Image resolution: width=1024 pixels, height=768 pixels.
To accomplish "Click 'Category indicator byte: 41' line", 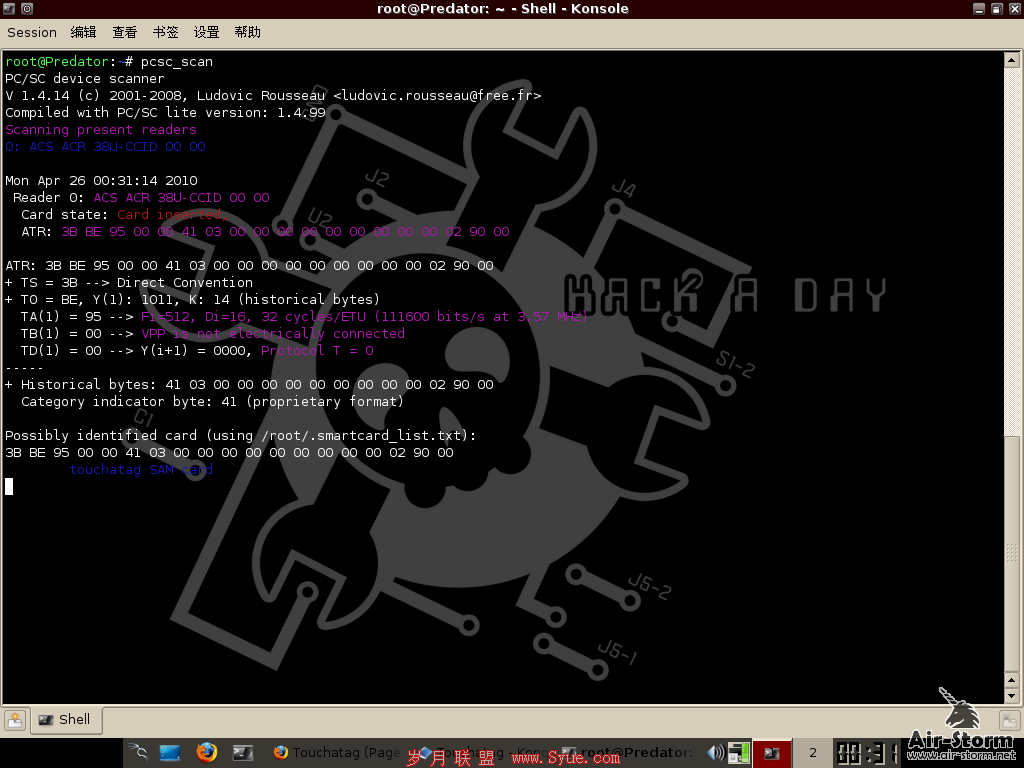I will click(212, 401).
